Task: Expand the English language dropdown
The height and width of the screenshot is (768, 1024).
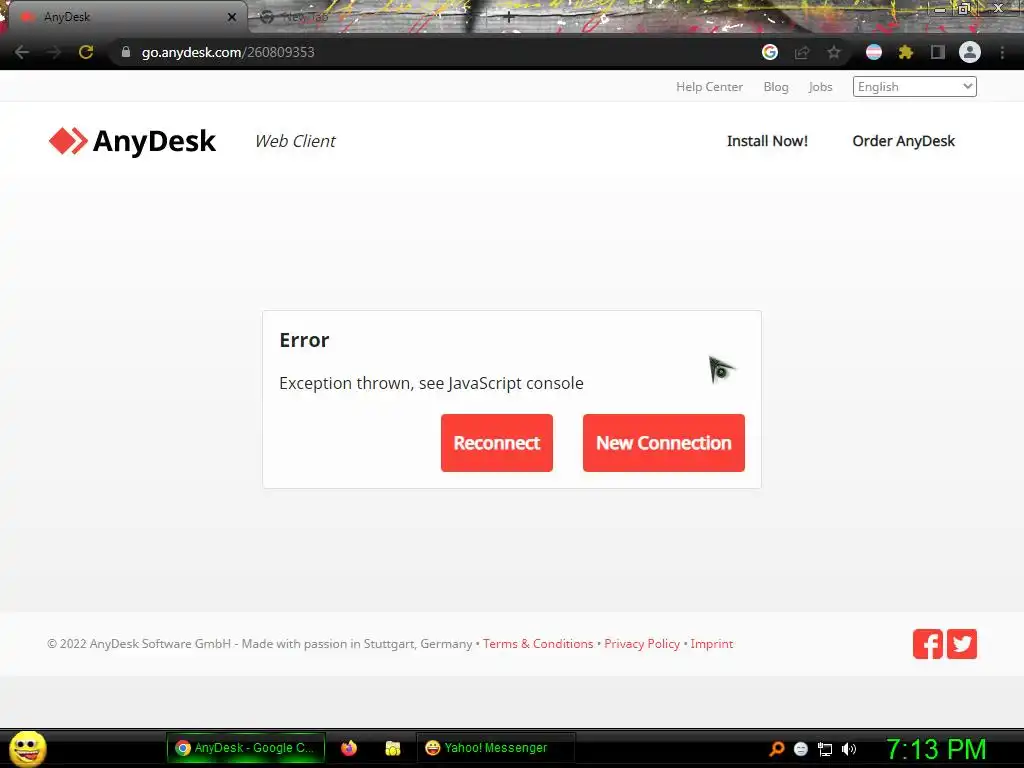Action: (914, 86)
